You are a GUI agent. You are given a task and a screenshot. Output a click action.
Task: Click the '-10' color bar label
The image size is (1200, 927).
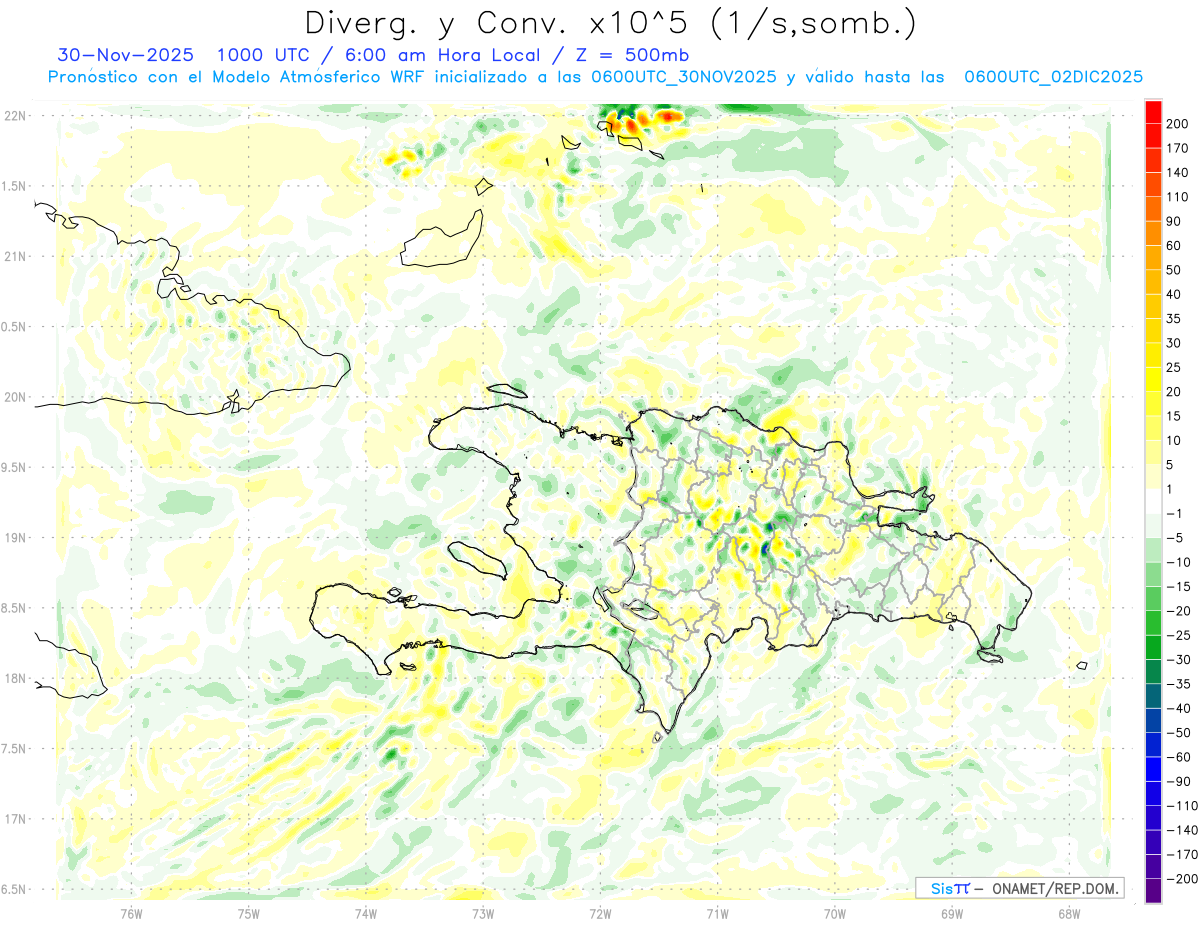click(1180, 563)
